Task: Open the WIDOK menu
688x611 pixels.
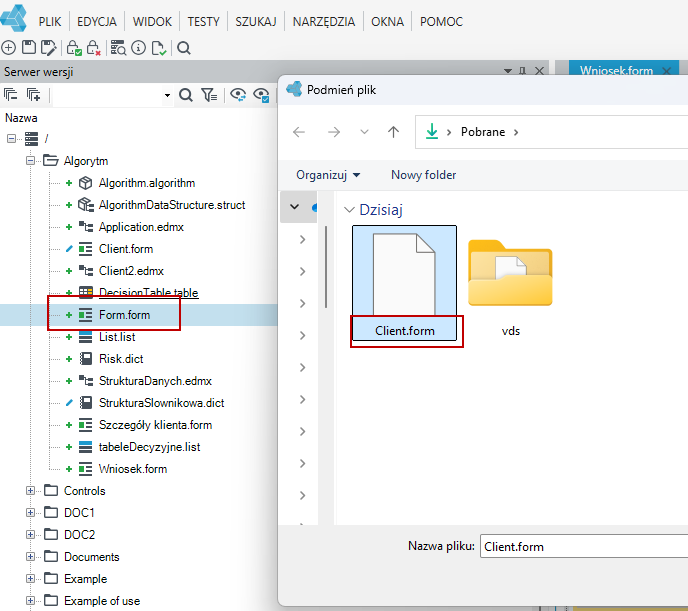Action: 152,21
